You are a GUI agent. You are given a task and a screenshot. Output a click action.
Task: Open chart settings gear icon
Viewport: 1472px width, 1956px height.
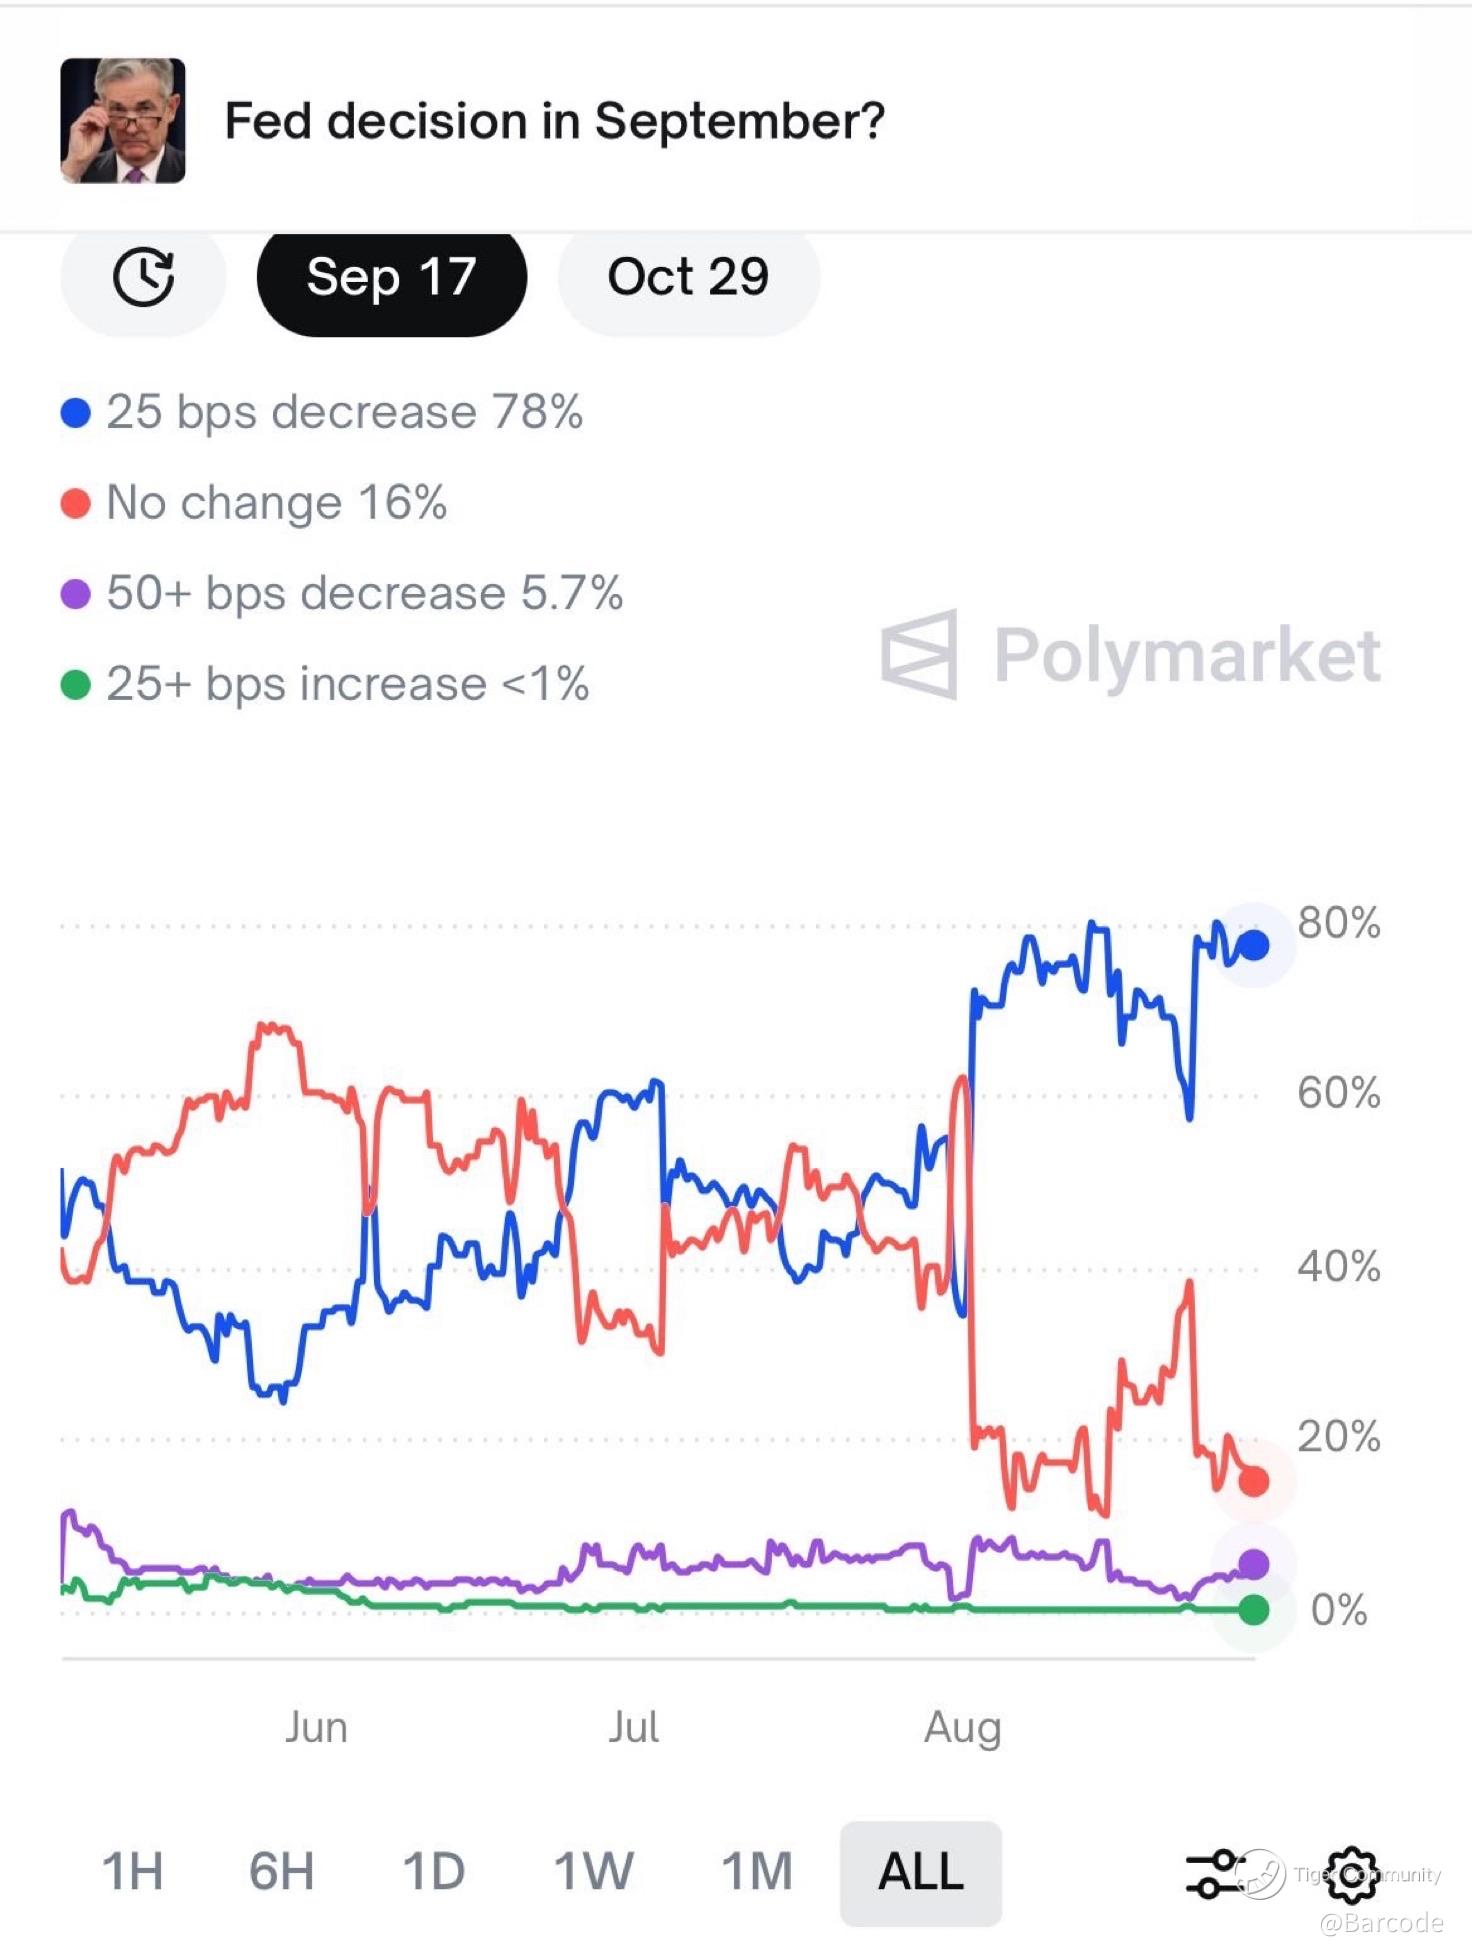(x=1351, y=1874)
